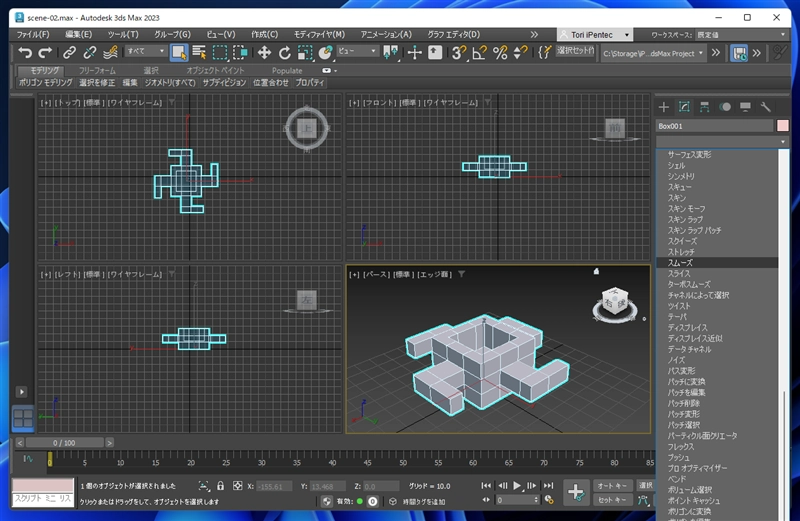
Task: Click the セット キー button
Action: (612, 500)
